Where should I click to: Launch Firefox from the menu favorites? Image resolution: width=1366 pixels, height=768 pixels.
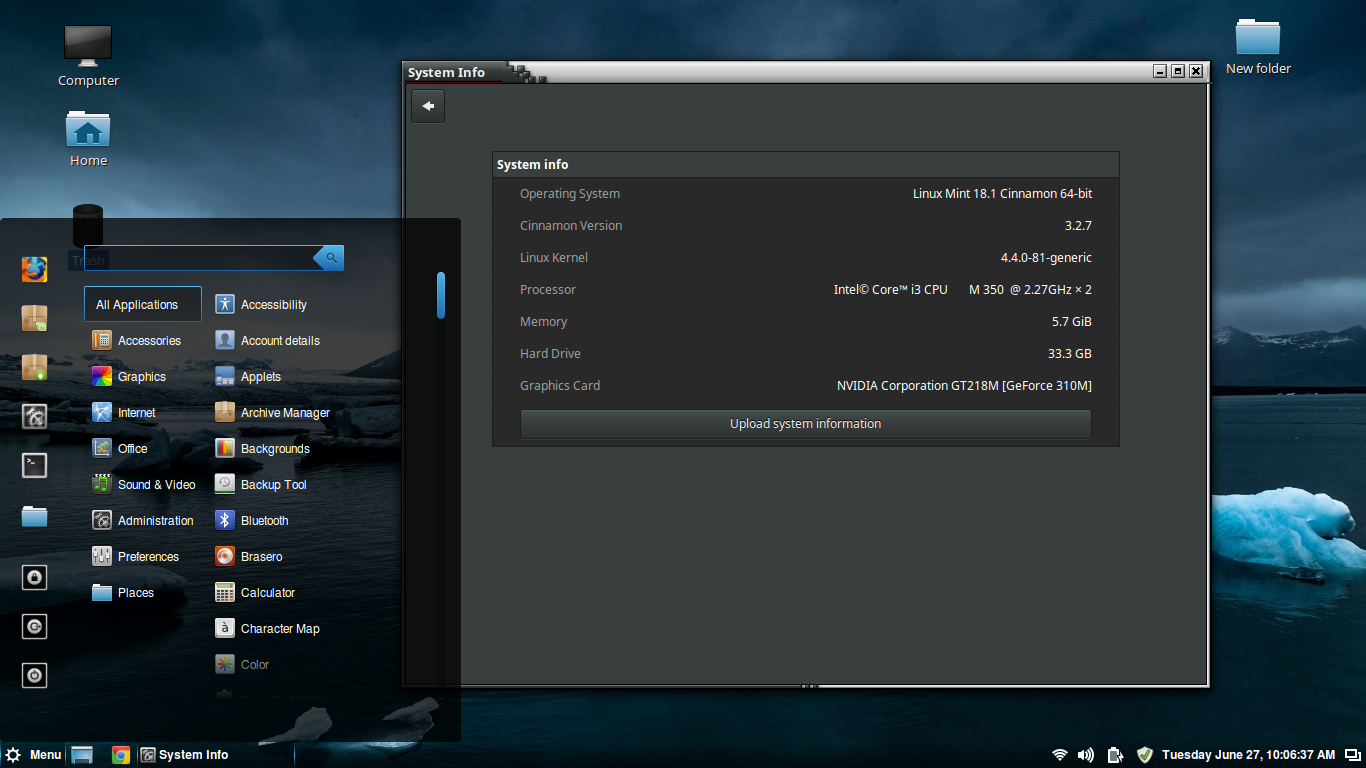35,269
